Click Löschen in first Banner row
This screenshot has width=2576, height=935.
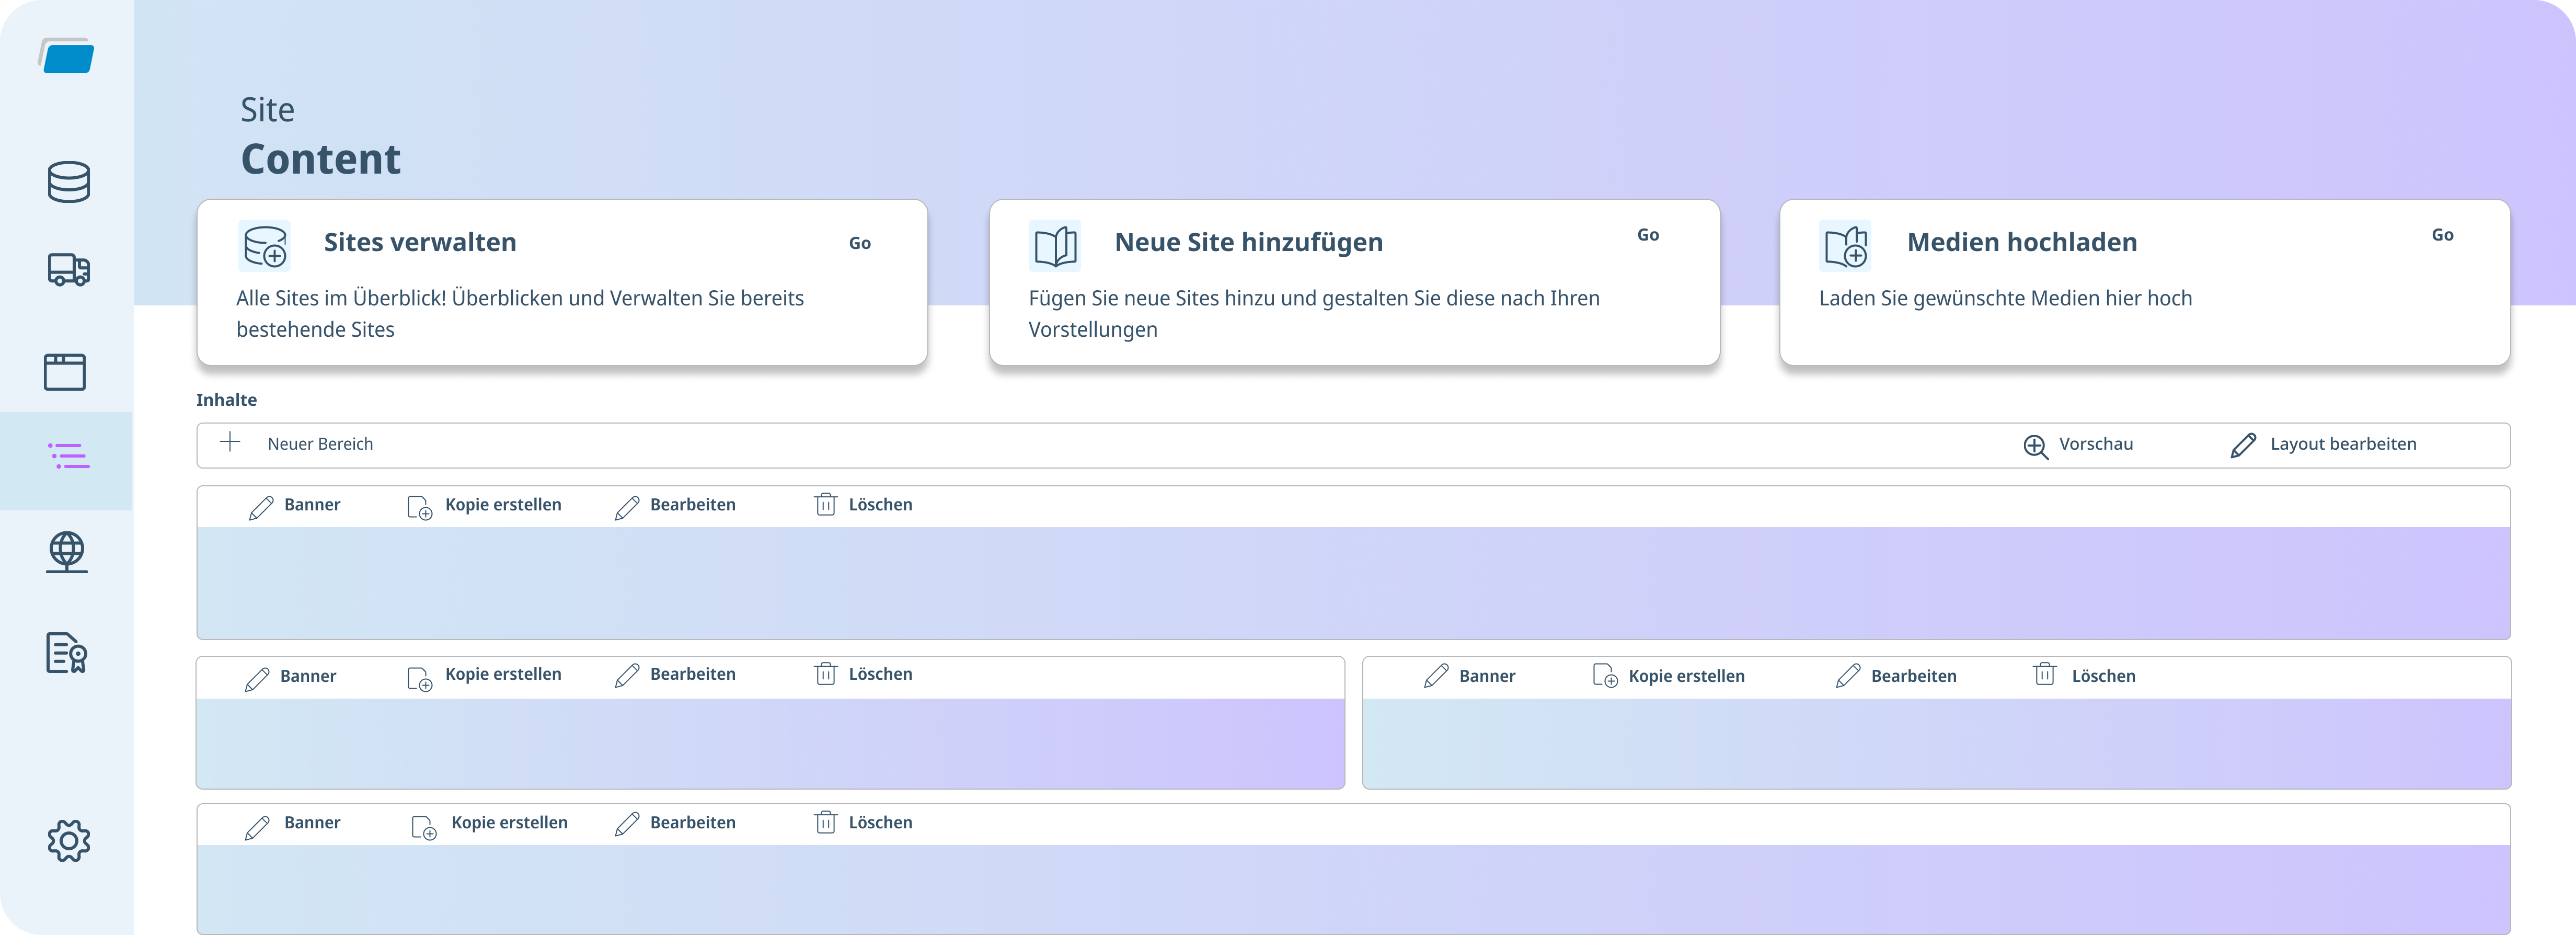point(880,505)
